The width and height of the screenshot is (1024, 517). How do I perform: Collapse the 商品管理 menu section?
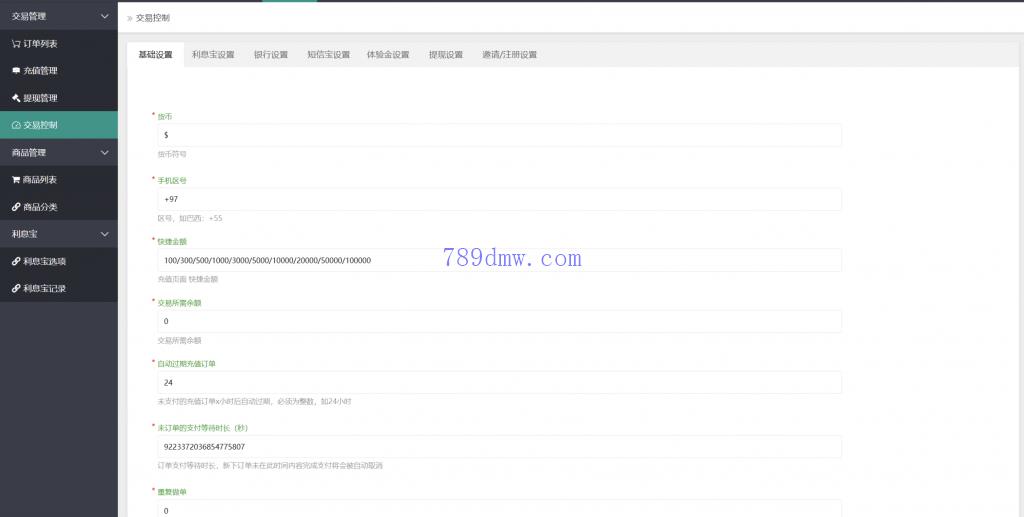coord(105,152)
